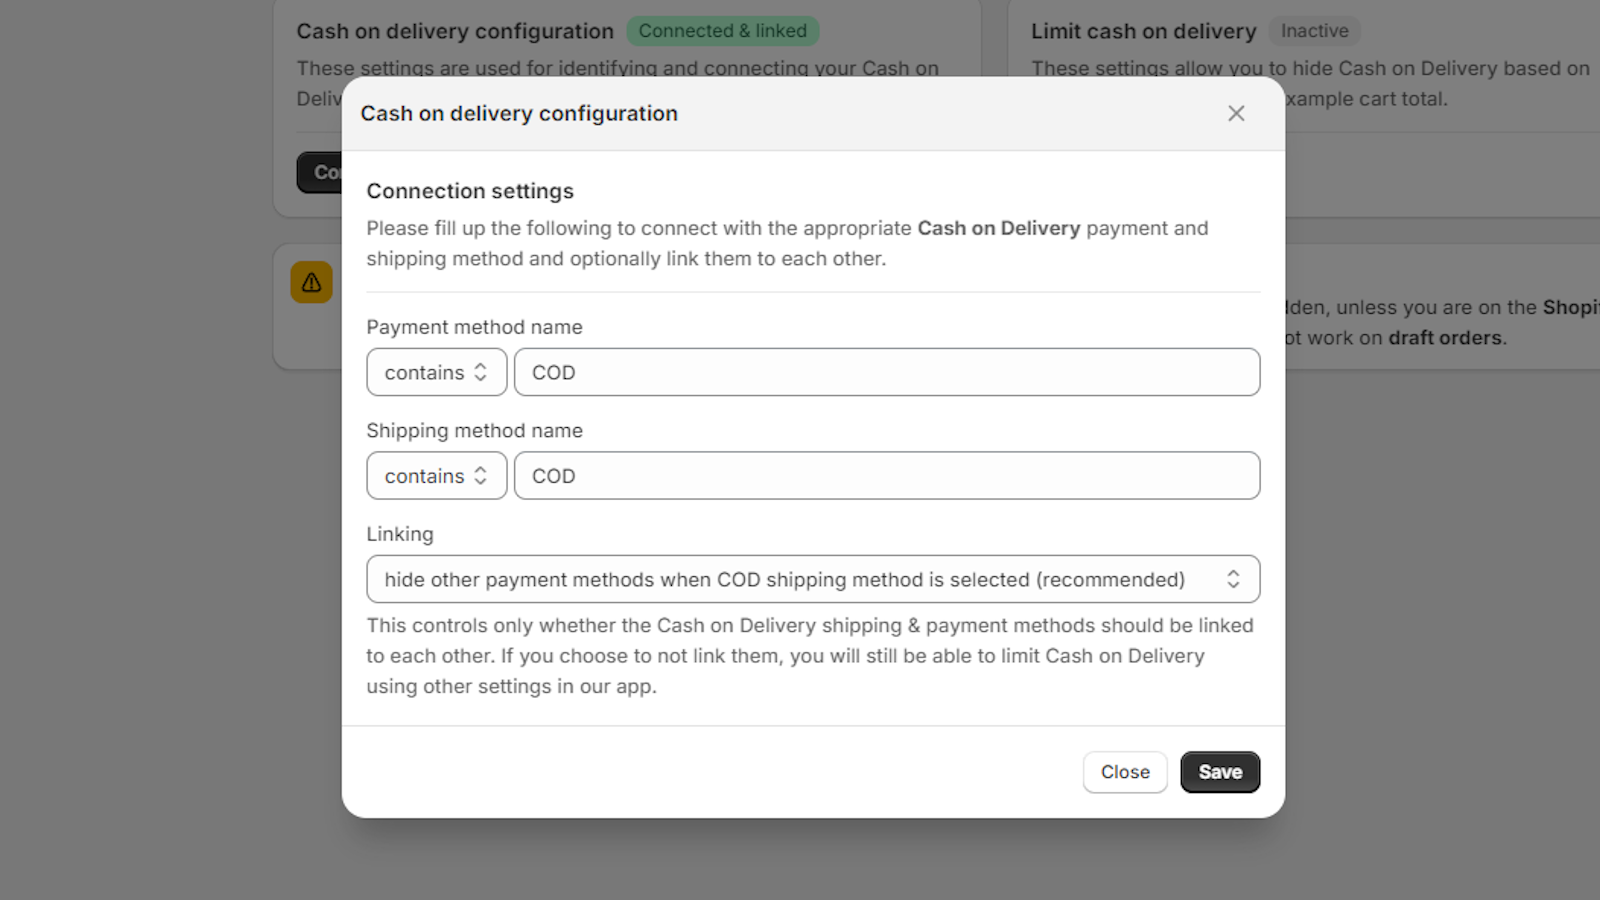
Task: Click the dark button partly hidden behind dialog
Action: coord(320,172)
